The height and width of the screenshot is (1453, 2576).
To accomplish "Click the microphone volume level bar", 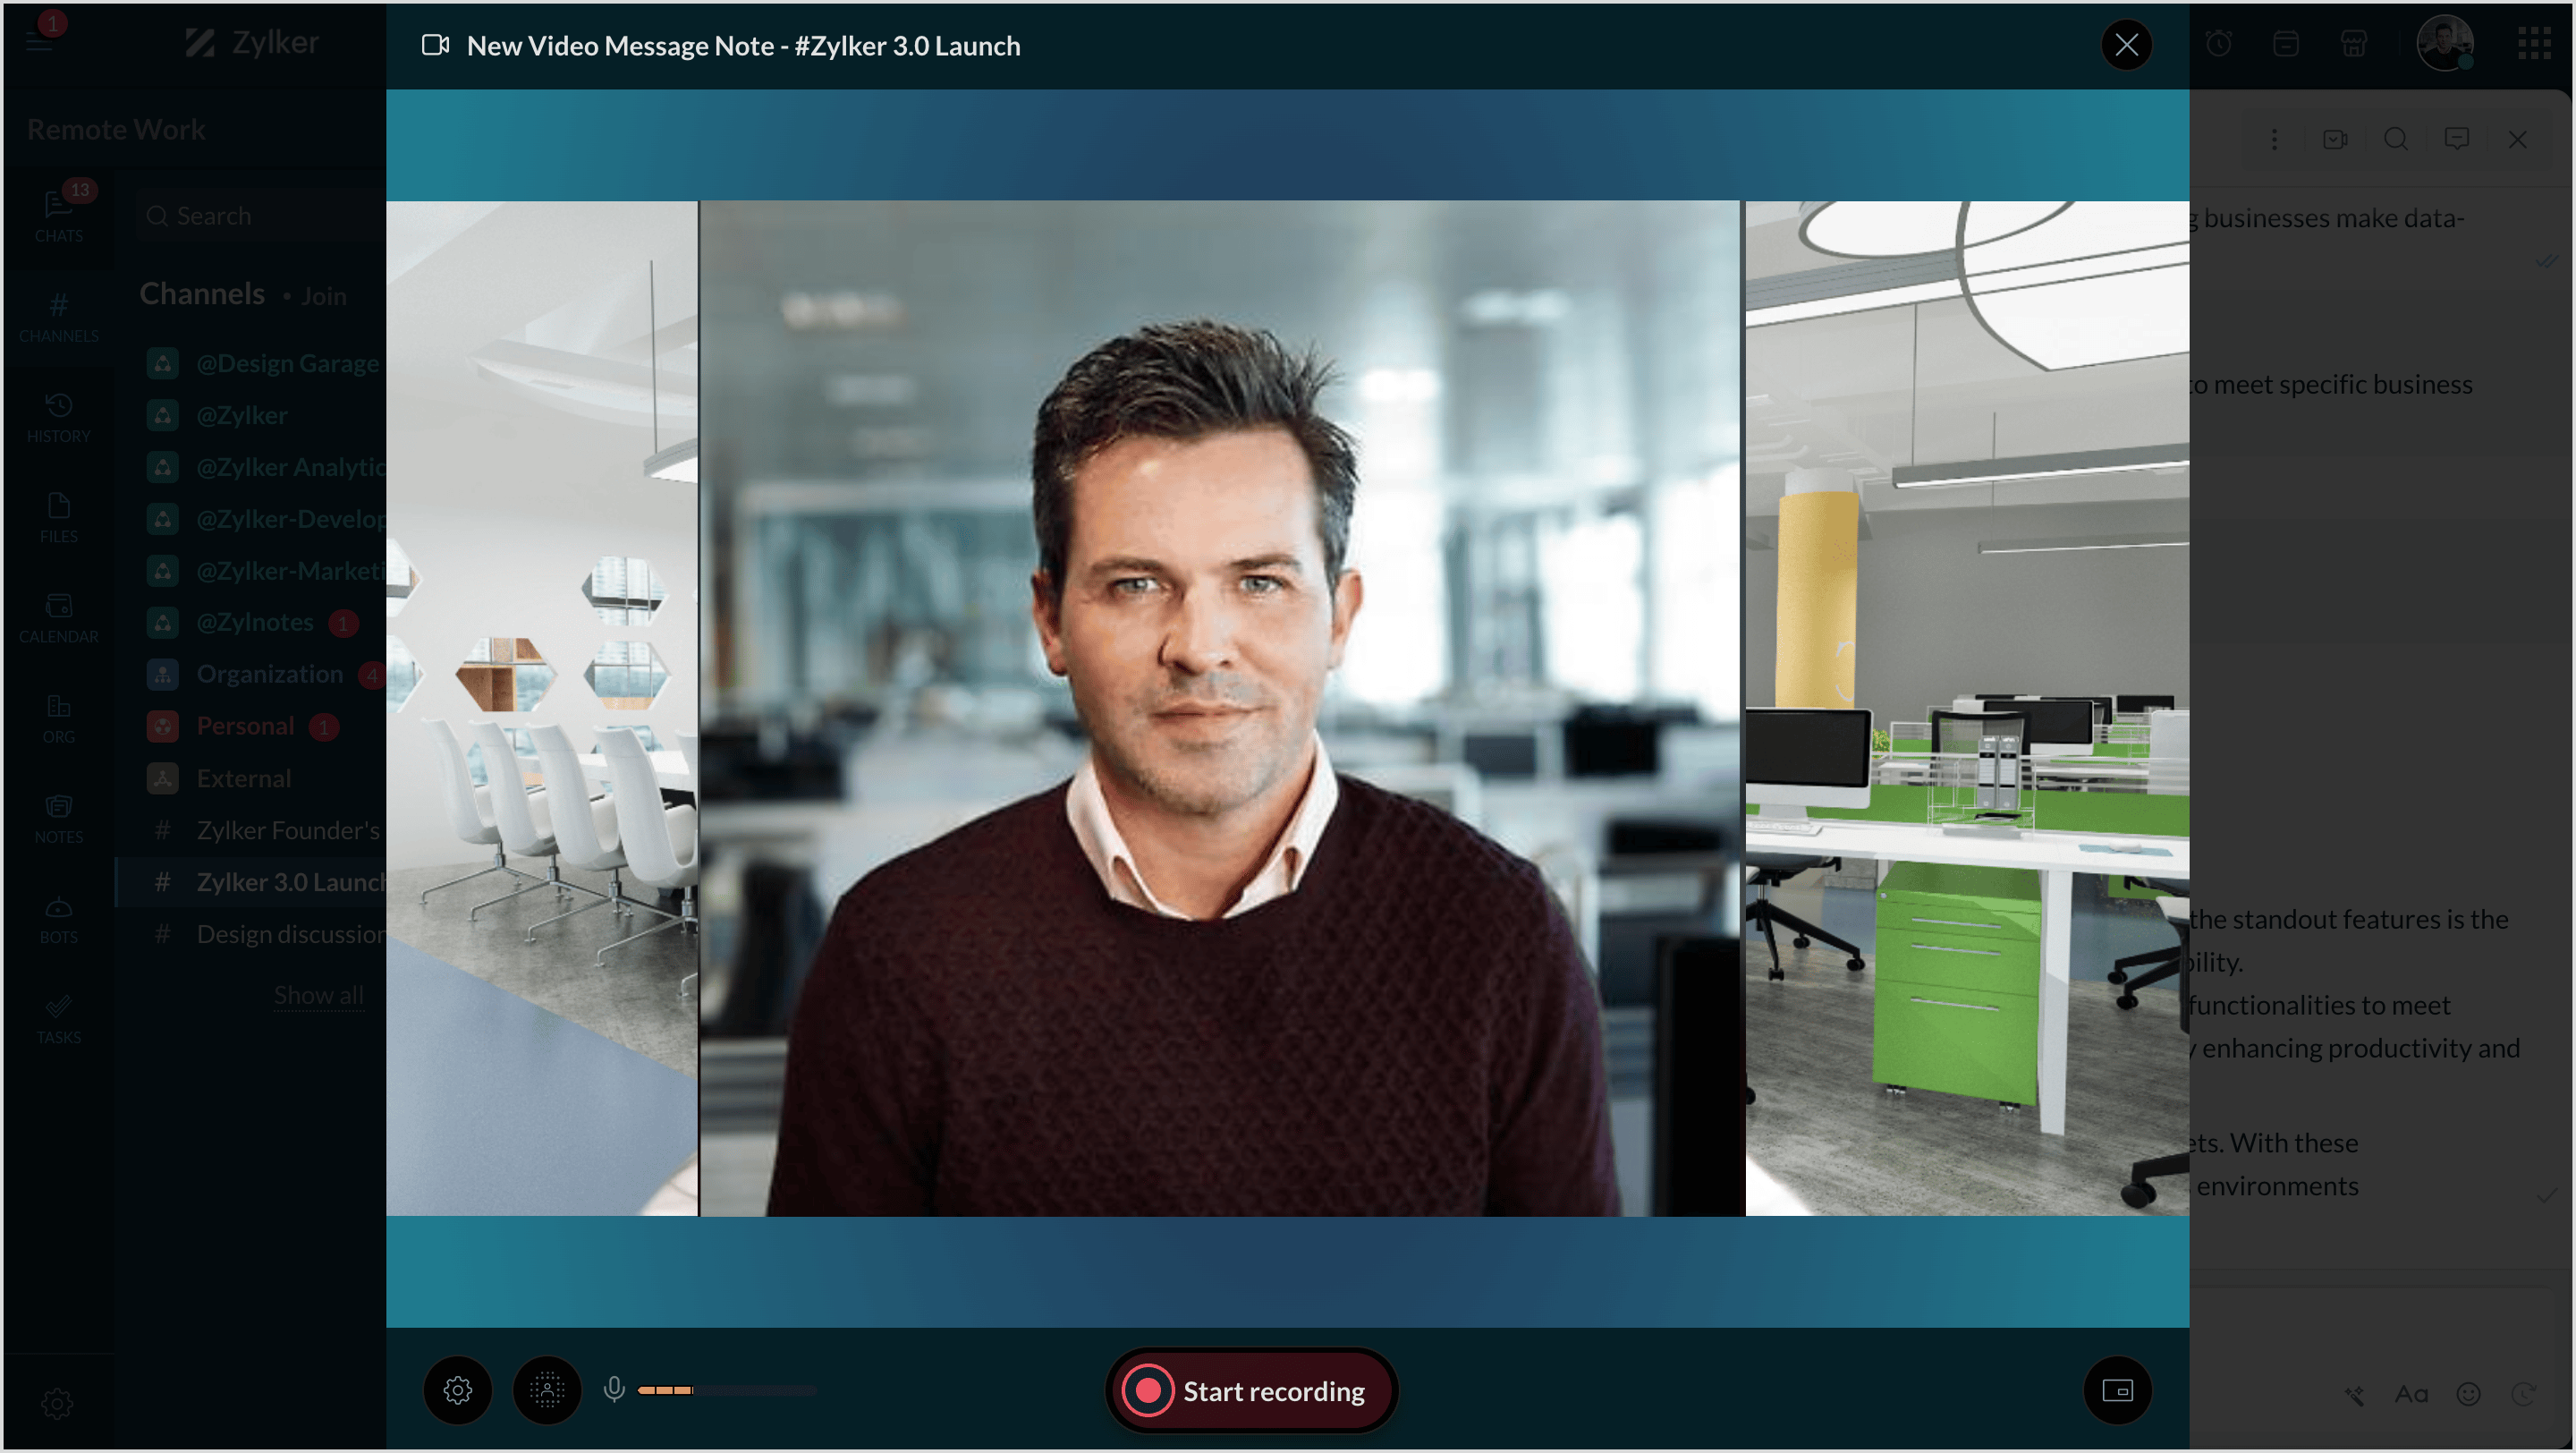I will [x=727, y=1390].
